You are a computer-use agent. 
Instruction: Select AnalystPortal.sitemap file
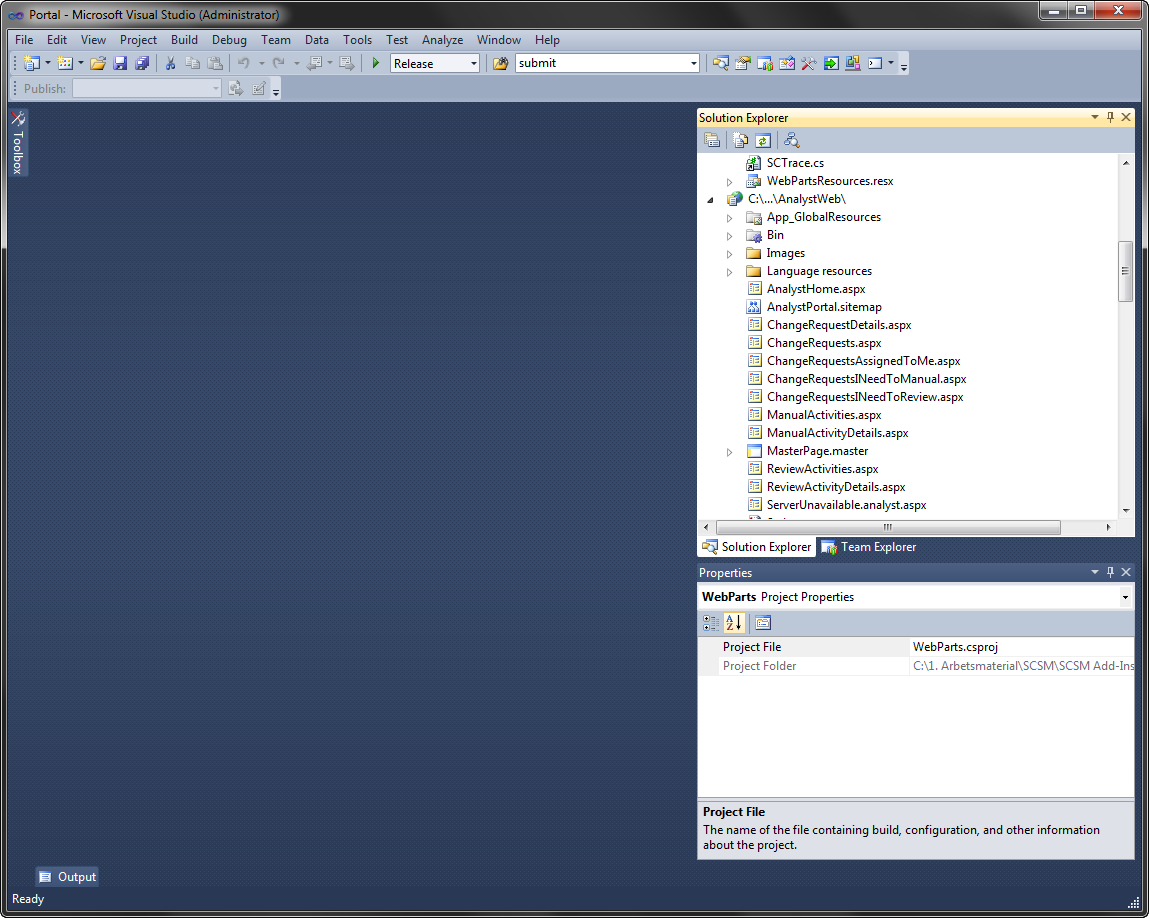point(824,307)
